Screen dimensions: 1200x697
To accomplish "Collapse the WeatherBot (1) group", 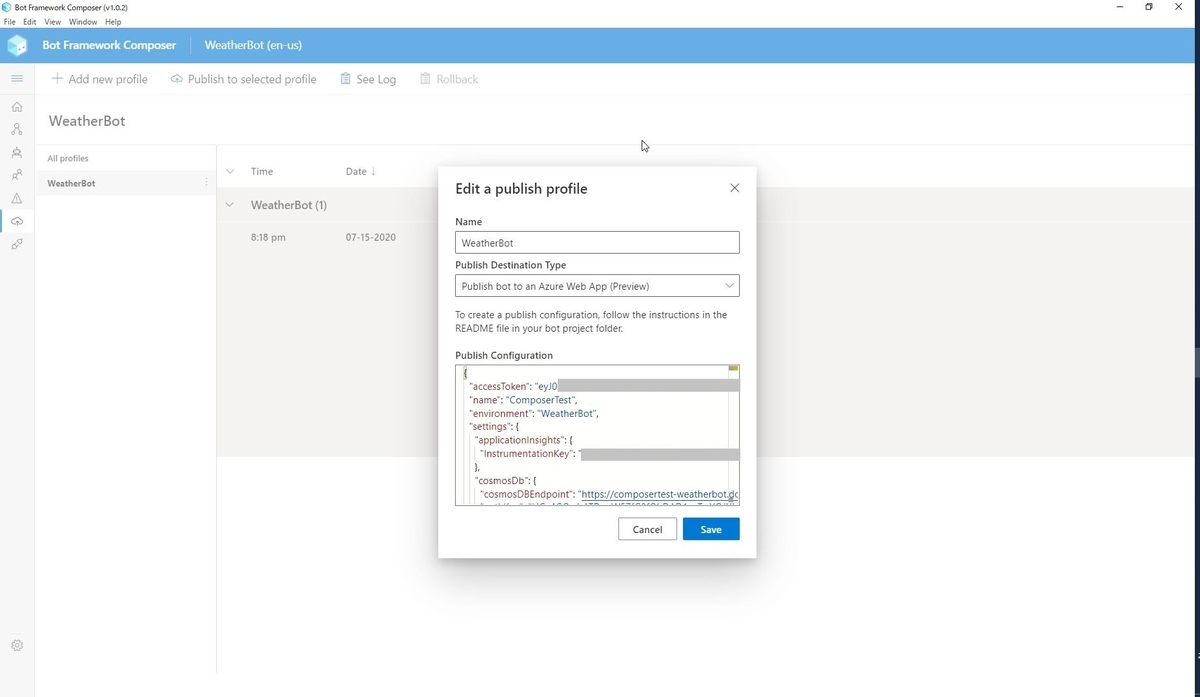I will pos(230,205).
